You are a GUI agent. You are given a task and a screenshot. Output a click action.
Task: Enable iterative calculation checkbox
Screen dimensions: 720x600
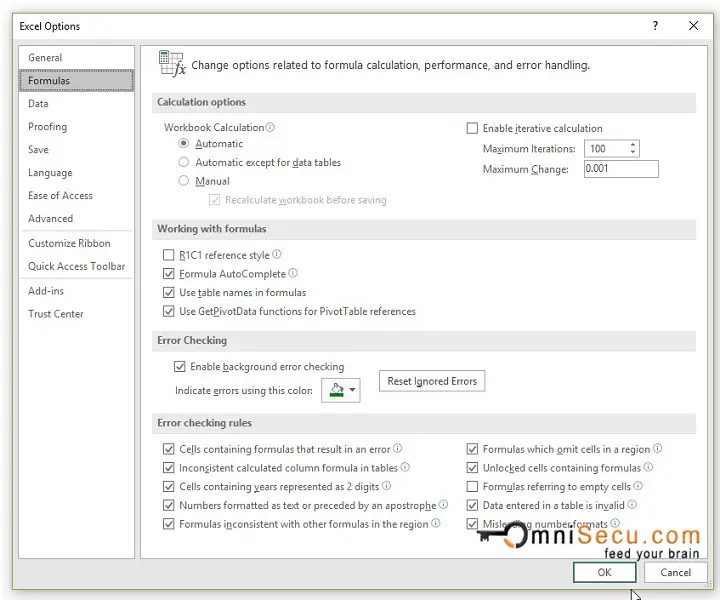472,128
